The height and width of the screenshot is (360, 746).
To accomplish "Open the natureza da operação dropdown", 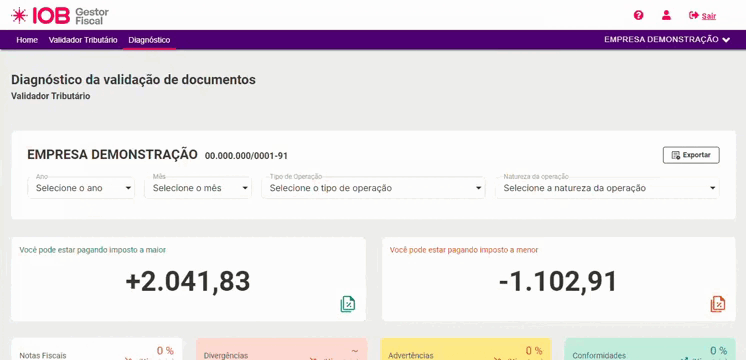I will [x=608, y=188].
